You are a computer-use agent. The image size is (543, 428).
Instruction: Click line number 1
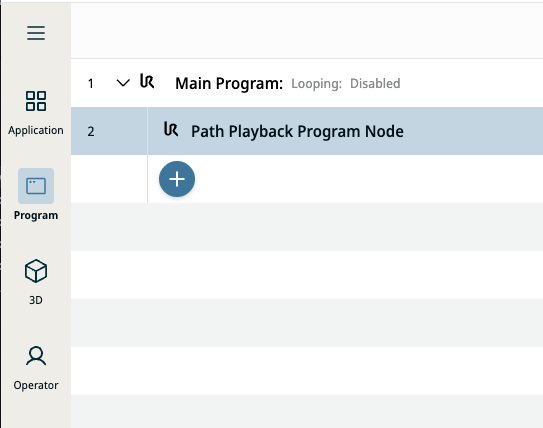[x=91, y=83]
